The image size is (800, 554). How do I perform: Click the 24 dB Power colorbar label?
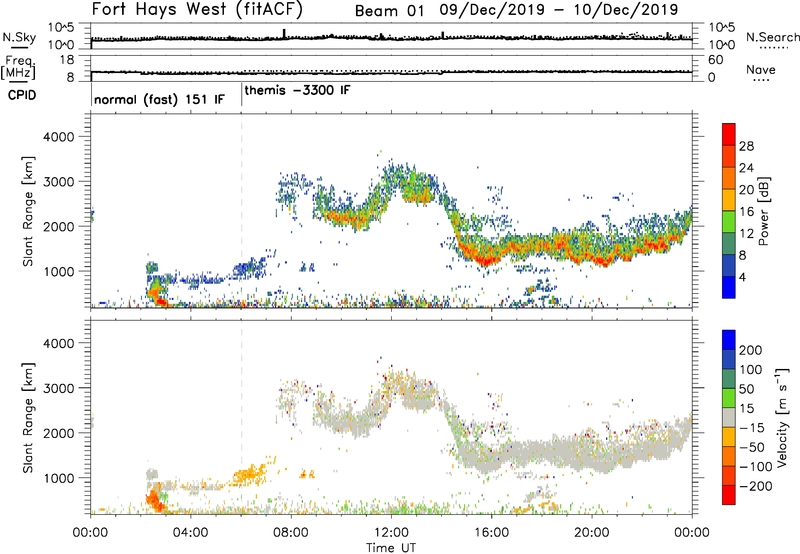[746, 168]
